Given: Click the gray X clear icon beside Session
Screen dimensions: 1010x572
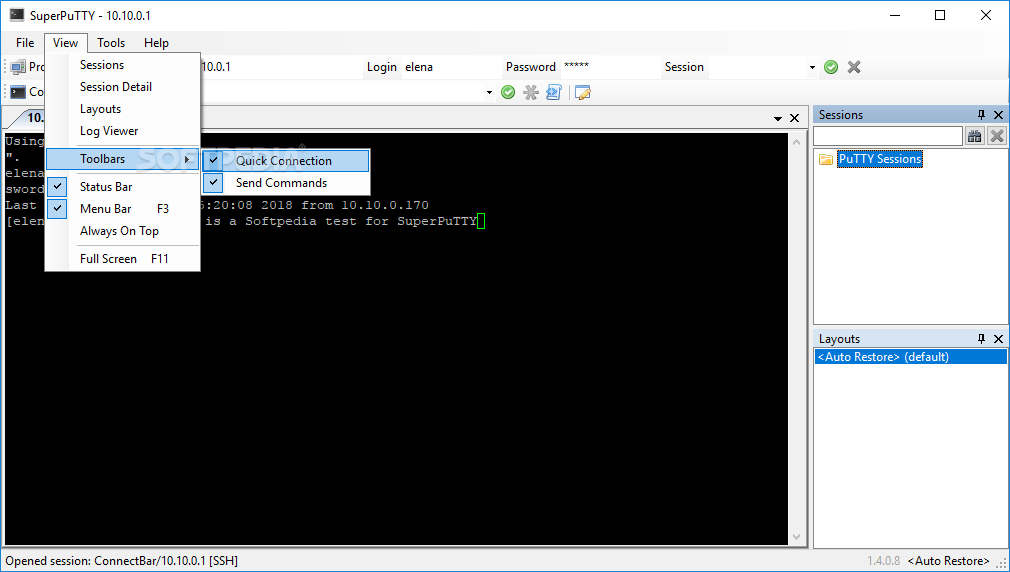Looking at the screenshot, I should [x=854, y=67].
